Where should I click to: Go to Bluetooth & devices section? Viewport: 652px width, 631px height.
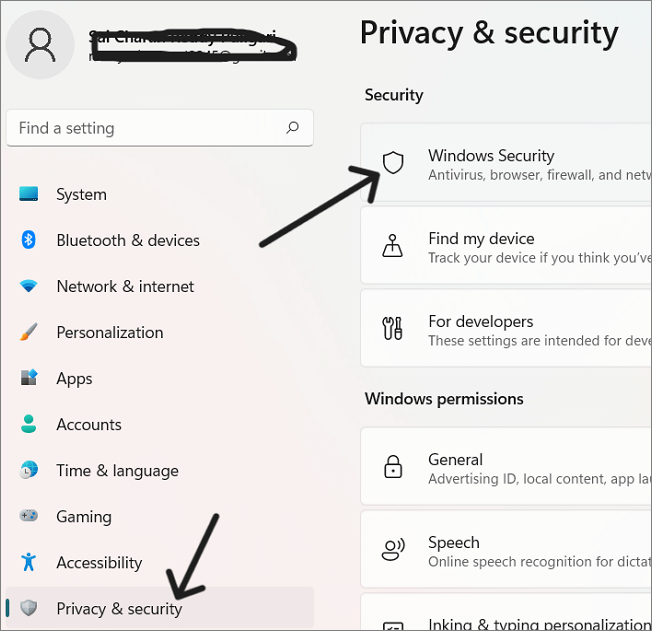tap(128, 240)
